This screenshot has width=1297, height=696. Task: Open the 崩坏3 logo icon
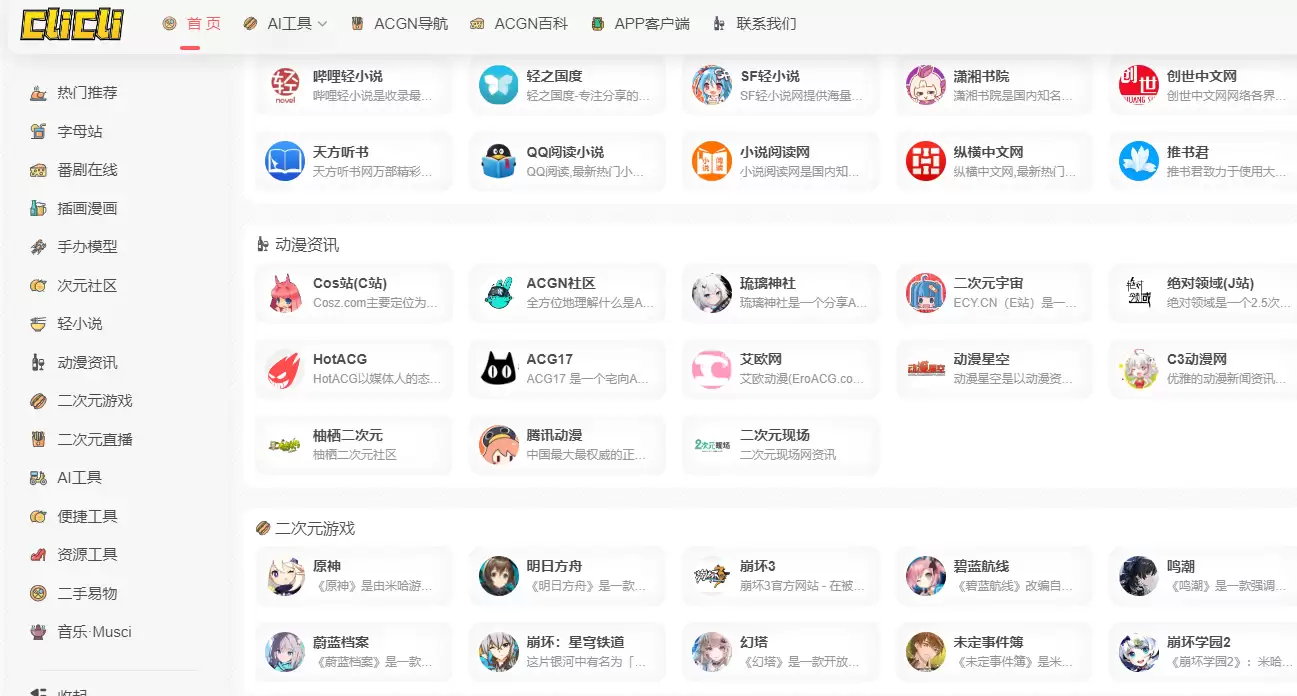[712, 576]
